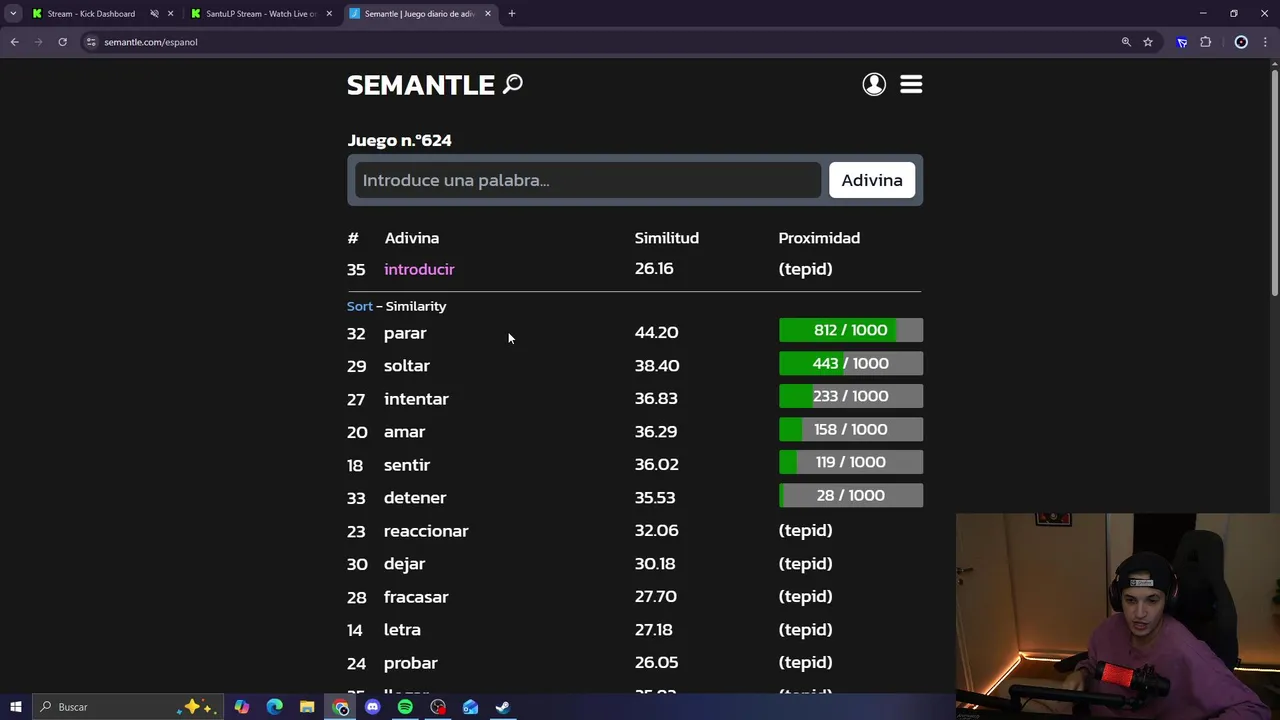Open File Explorer from the taskbar

307,707
